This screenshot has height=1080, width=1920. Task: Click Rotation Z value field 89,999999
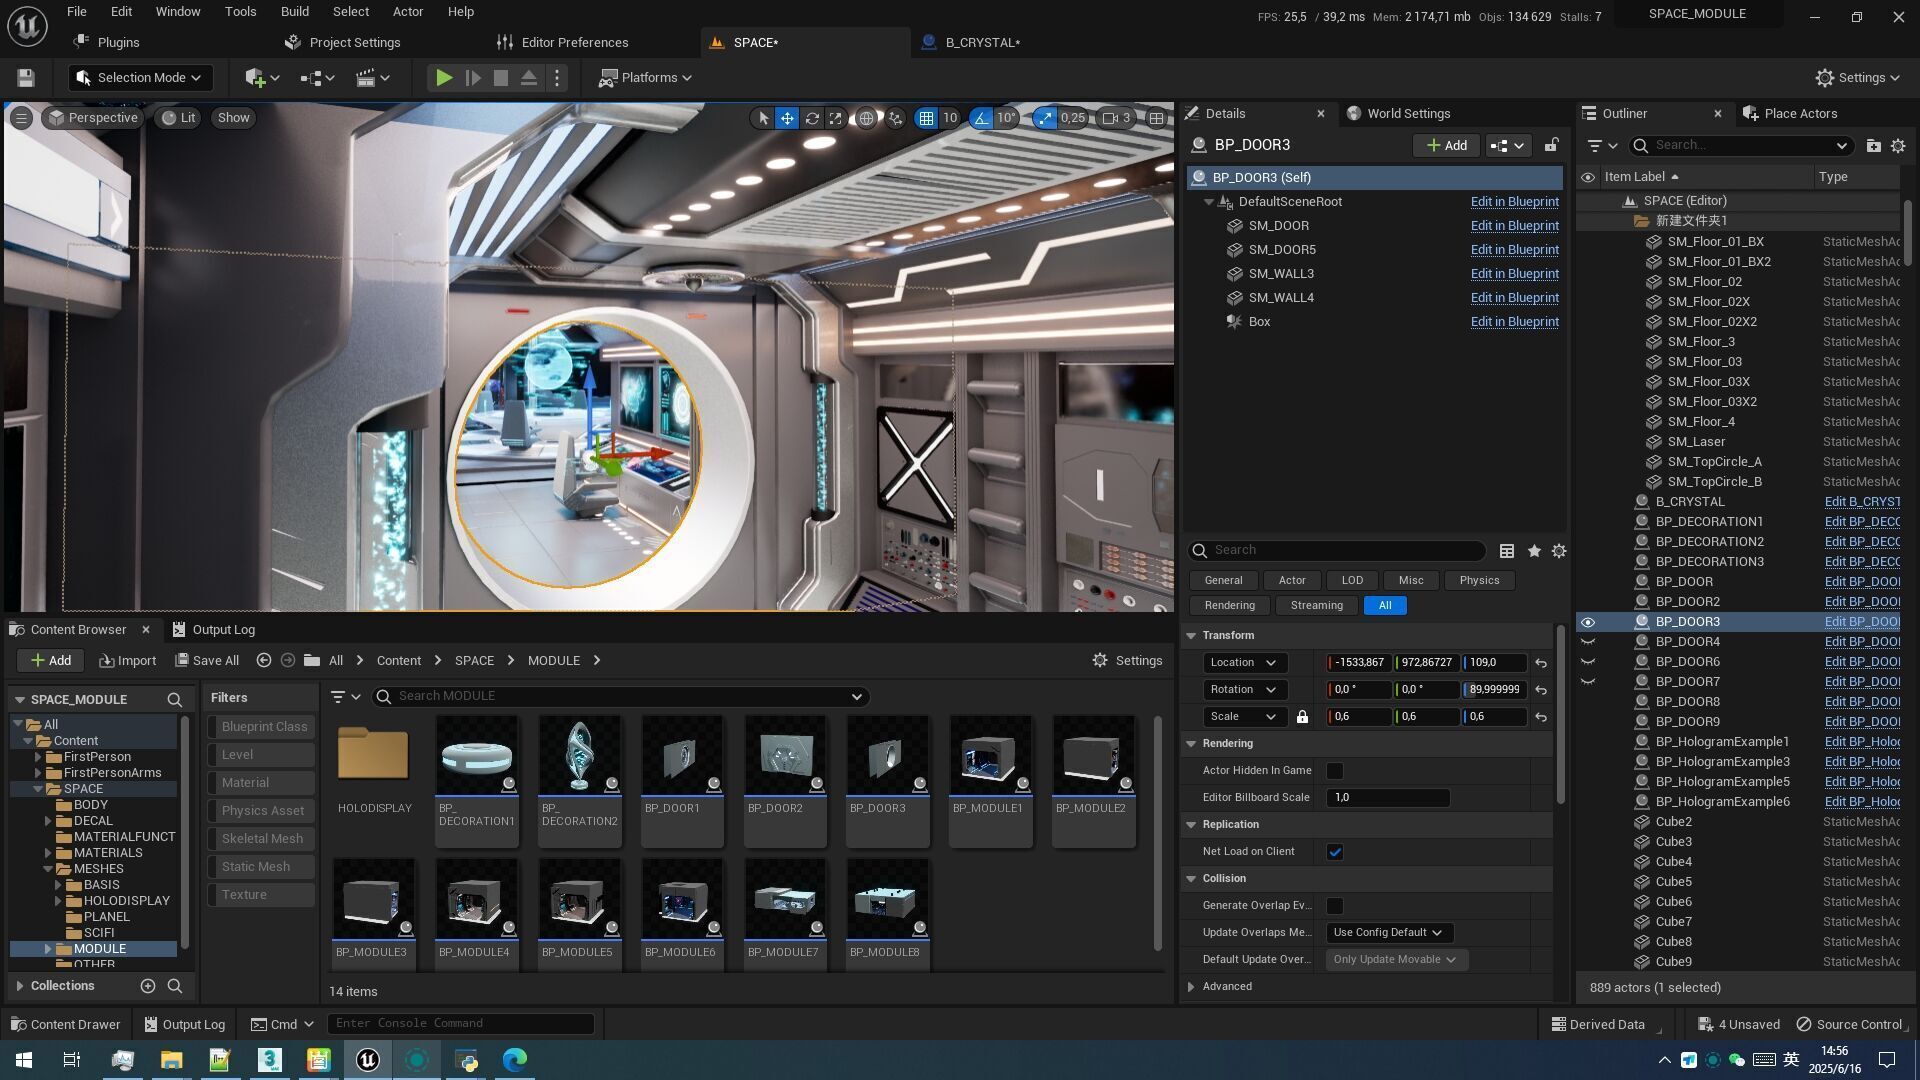[x=1494, y=690]
